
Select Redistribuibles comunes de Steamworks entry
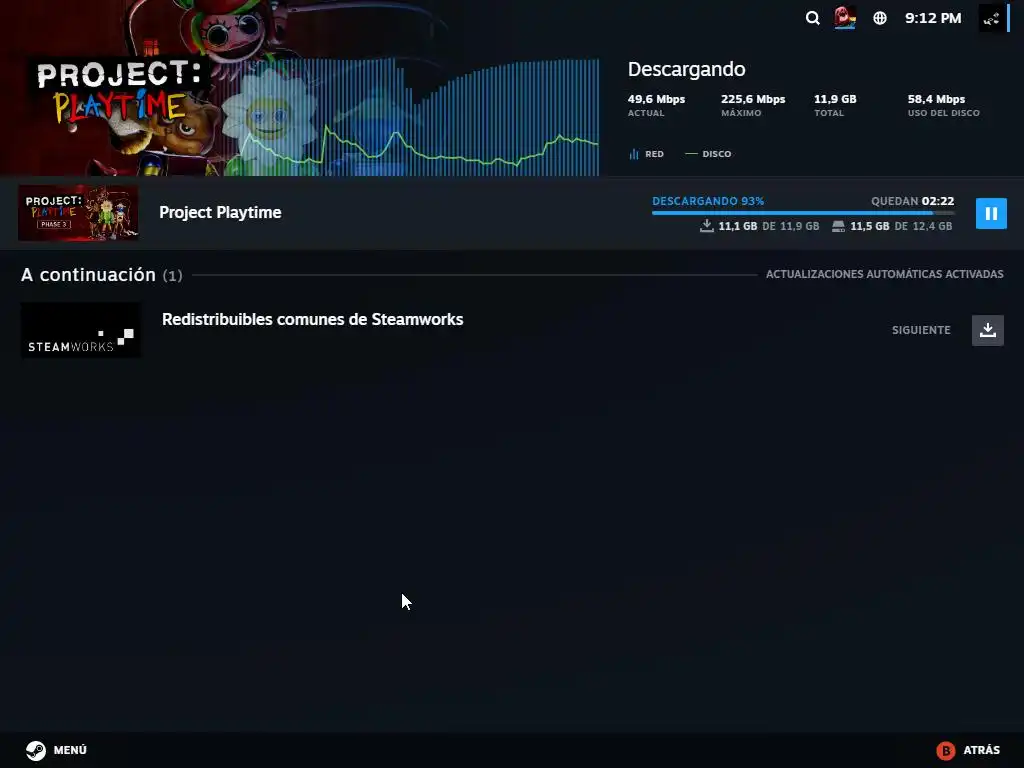click(x=312, y=319)
